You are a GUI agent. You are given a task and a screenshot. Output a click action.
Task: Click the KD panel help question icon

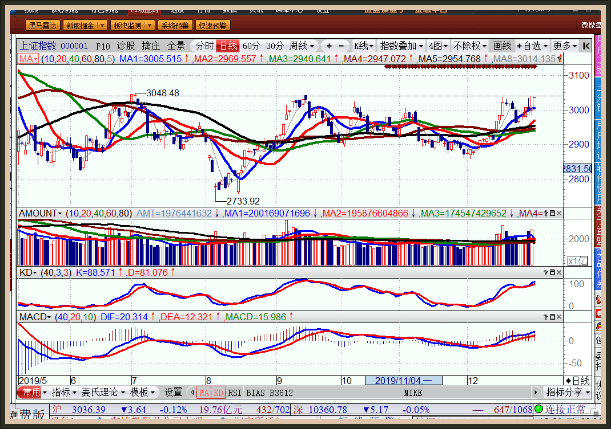[x=546, y=273]
